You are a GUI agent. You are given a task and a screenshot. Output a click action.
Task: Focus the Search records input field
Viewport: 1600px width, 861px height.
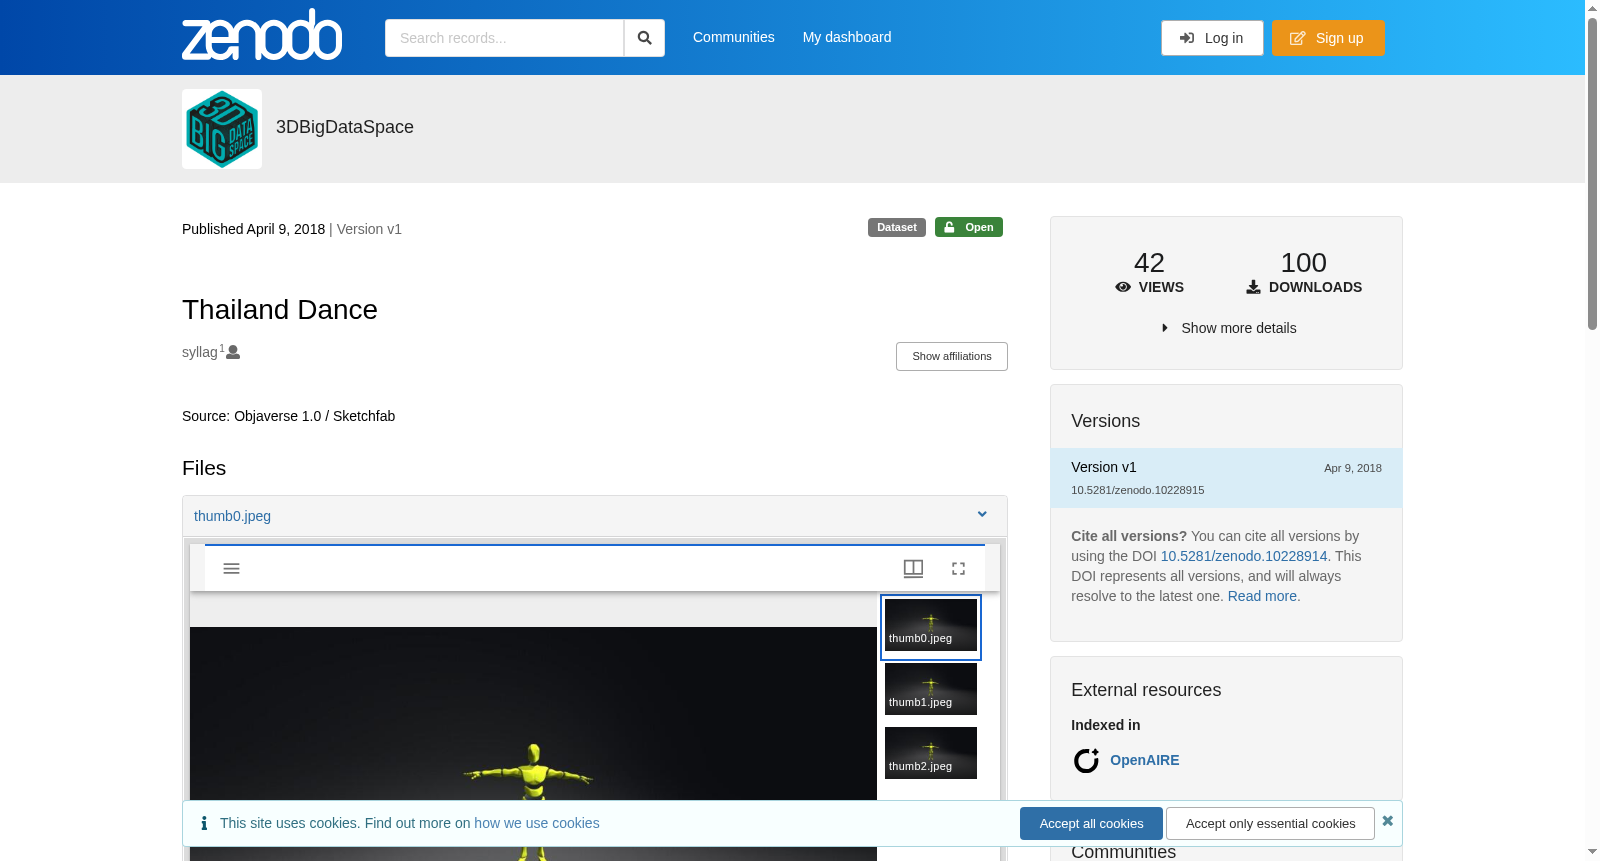(x=504, y=38)
